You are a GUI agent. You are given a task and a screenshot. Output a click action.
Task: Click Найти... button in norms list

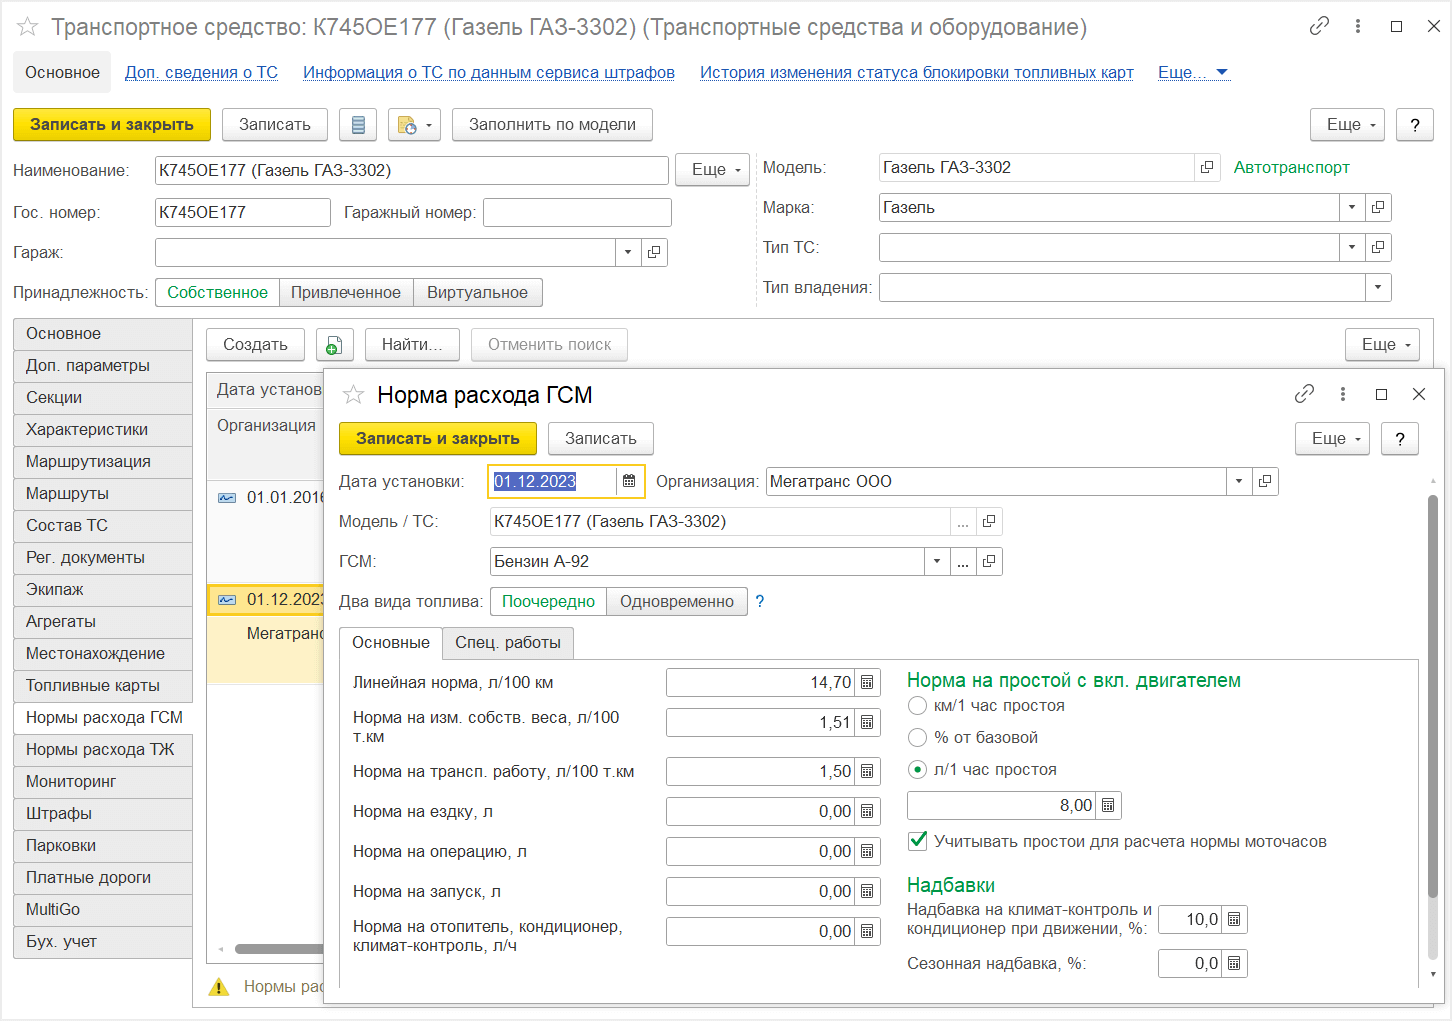point(412,345)
